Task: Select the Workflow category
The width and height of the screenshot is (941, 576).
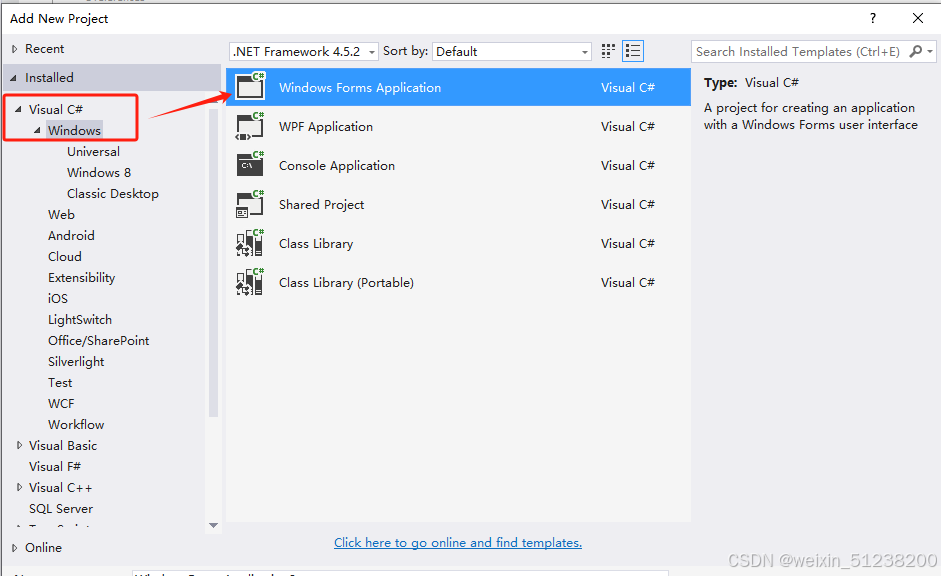Action: [x=76, y=424]
